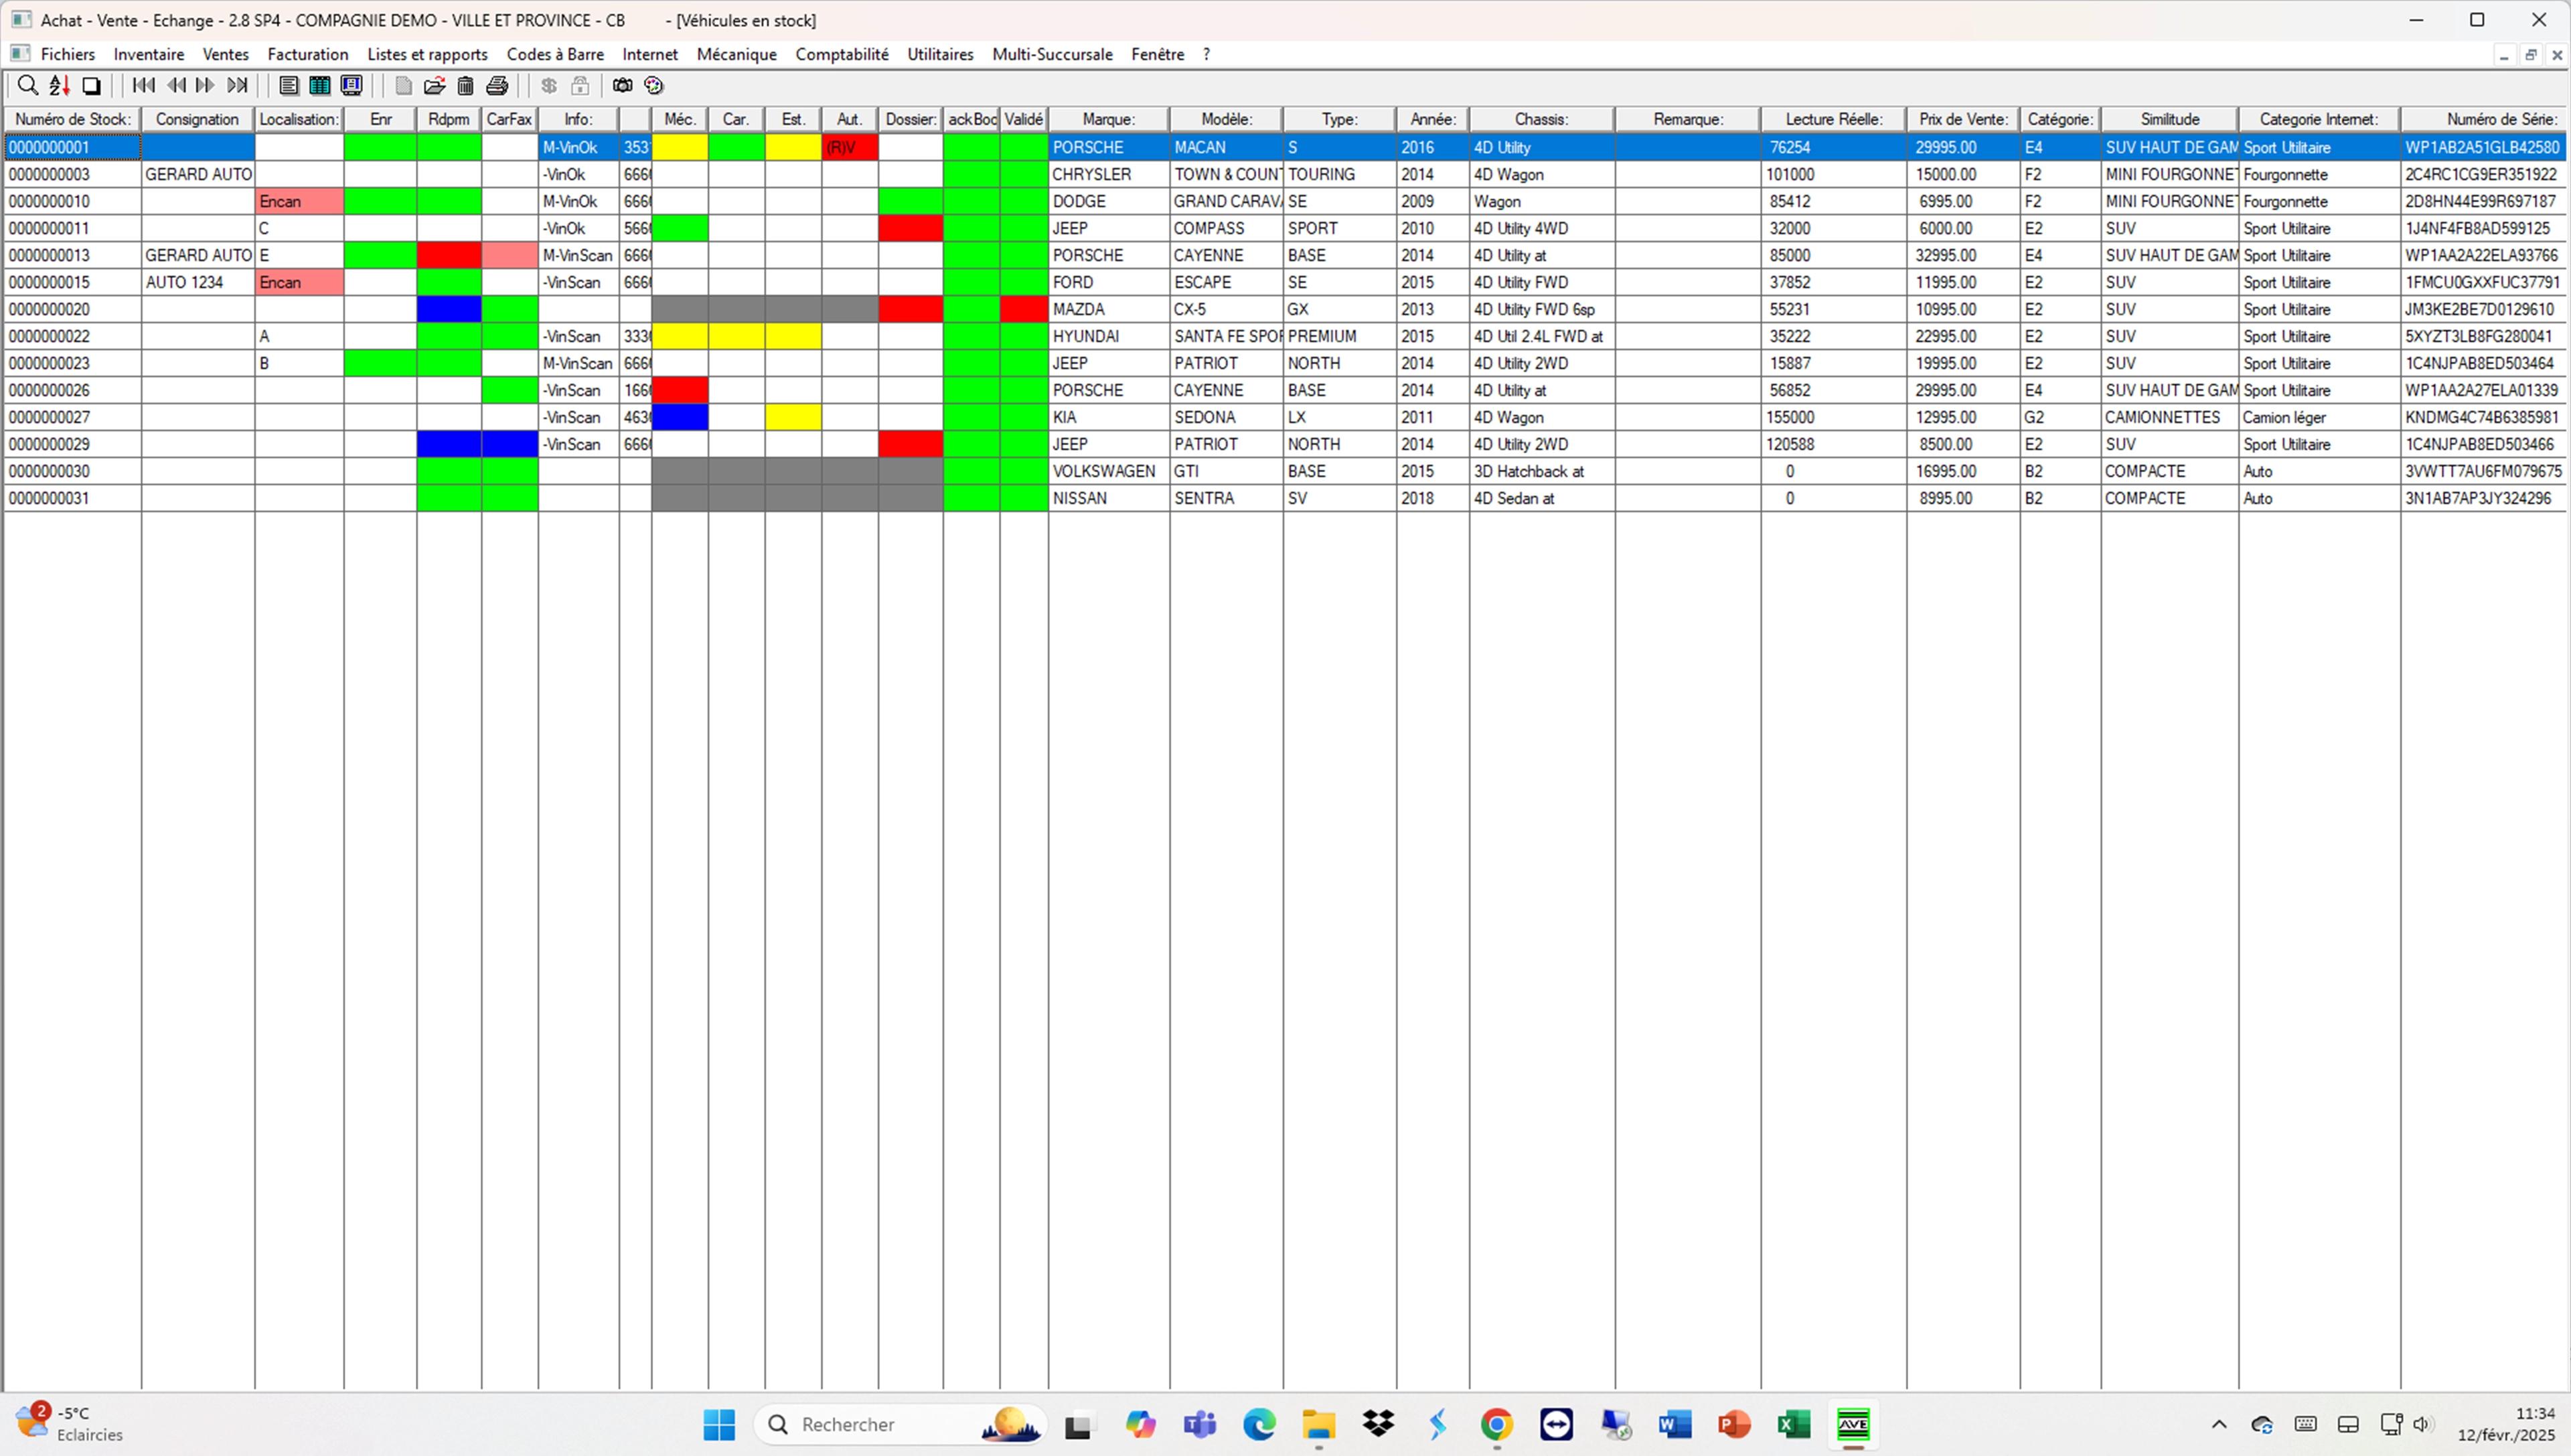The height and width of the screenshot is (1456, 2571).
Task: Click serial number KNDMG4C74B6385981
Action: (2485, 417)
